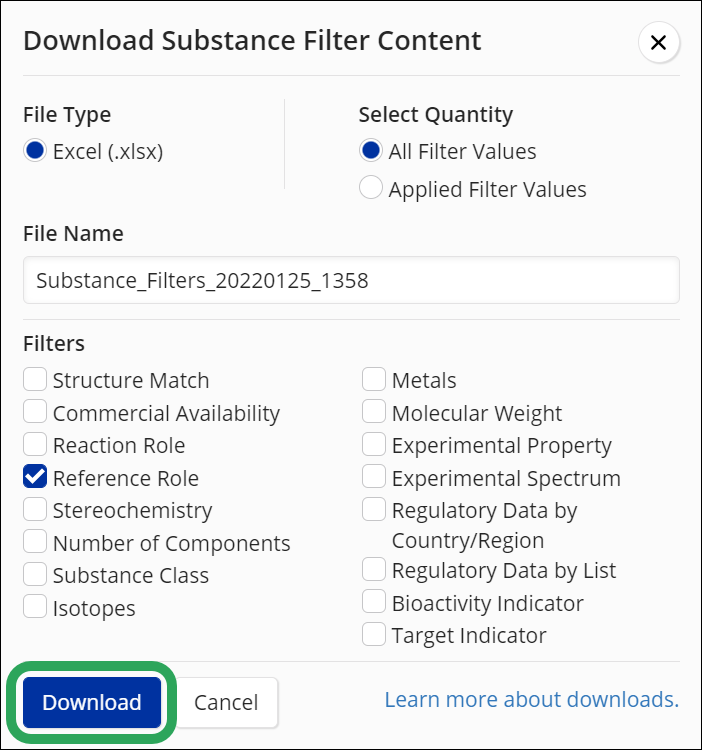Check the Reaction Role filter
The image size is (702, 750).
[x=35, y=444]
